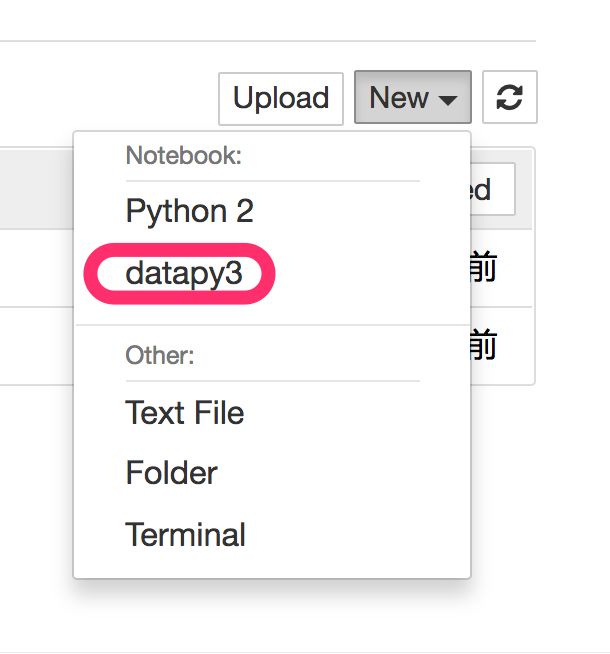The width and height of the screenshot is (610, 654).
Task: Open the New dropdown menu button
Action: (413, 97)
